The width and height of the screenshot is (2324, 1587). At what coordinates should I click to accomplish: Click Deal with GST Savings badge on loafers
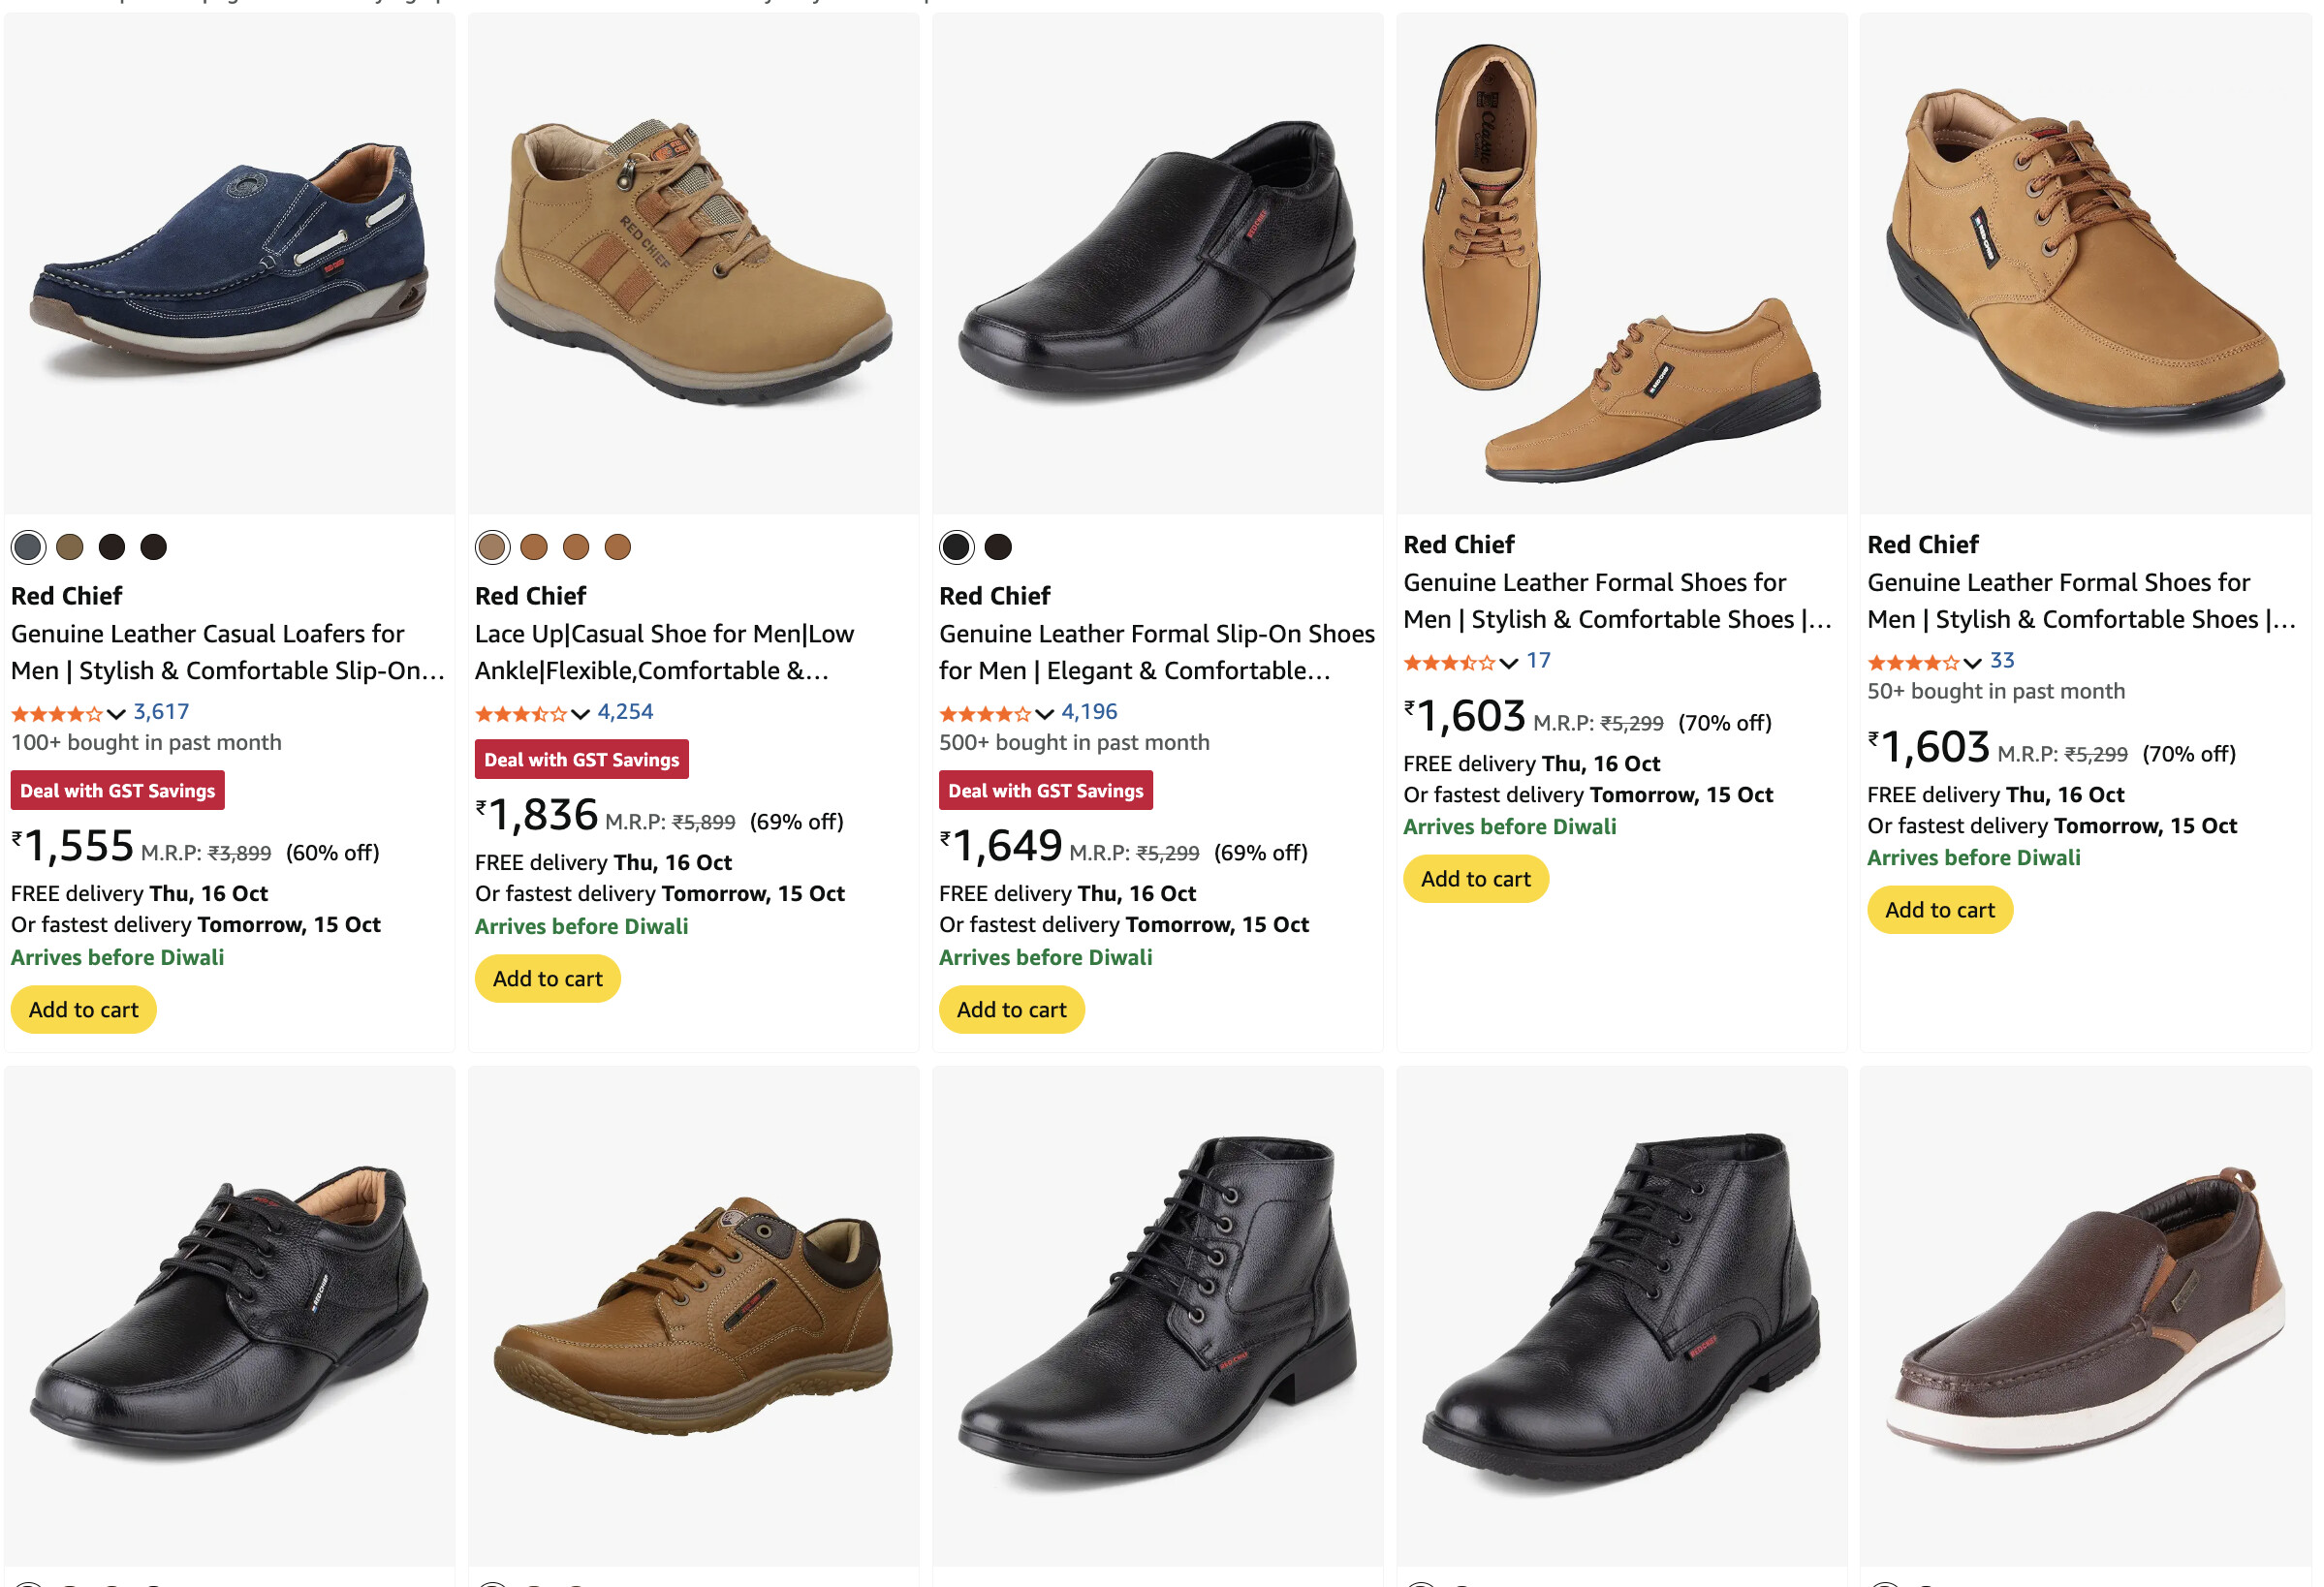pos(117,791)
